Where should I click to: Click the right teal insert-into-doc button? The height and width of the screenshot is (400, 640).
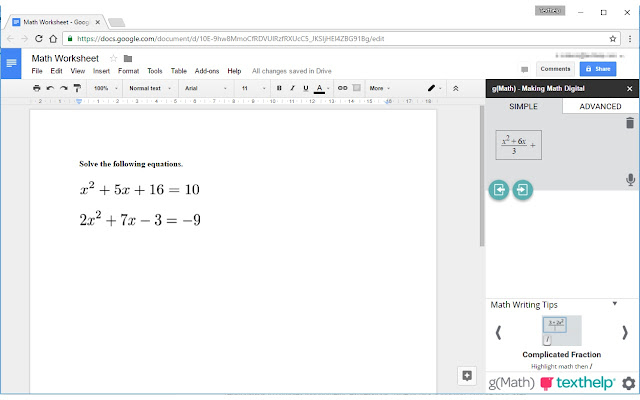(x=522, y=189)
